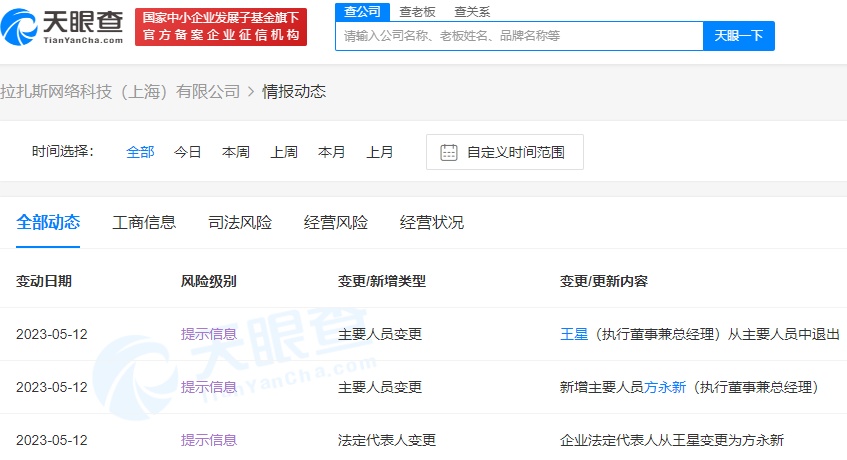Click 提示信息 in the 王星 退出 row
Viewport: 847px width, 460px height.
pyautogui.click(x=209, y=335)
